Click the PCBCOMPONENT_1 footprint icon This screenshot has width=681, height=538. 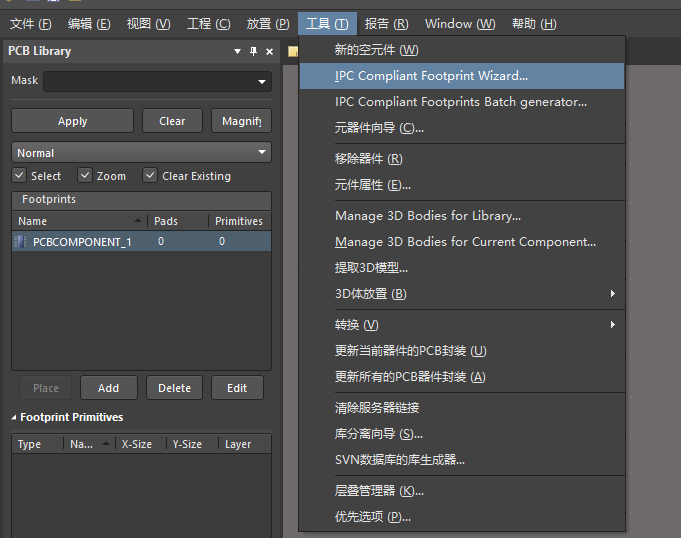pos(20,241)
